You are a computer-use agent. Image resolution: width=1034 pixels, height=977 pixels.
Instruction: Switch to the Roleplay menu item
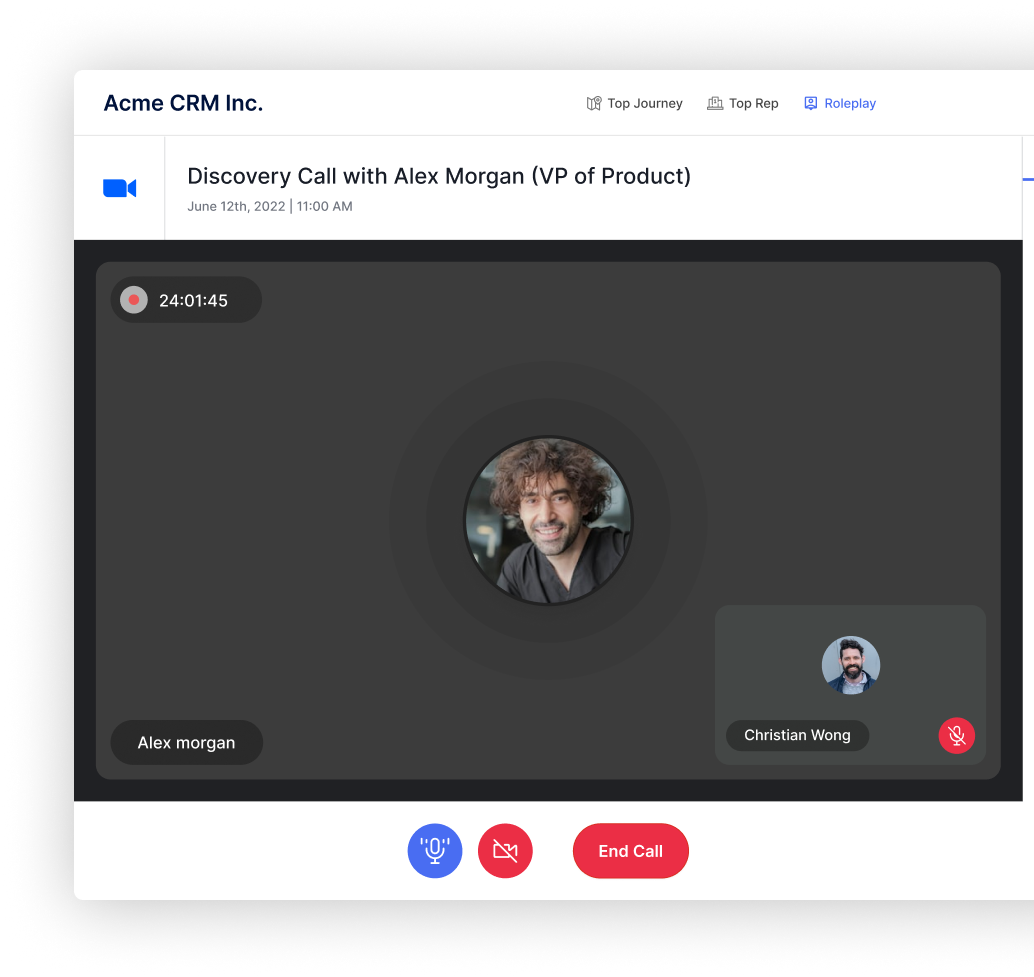[x=839, y=104]
